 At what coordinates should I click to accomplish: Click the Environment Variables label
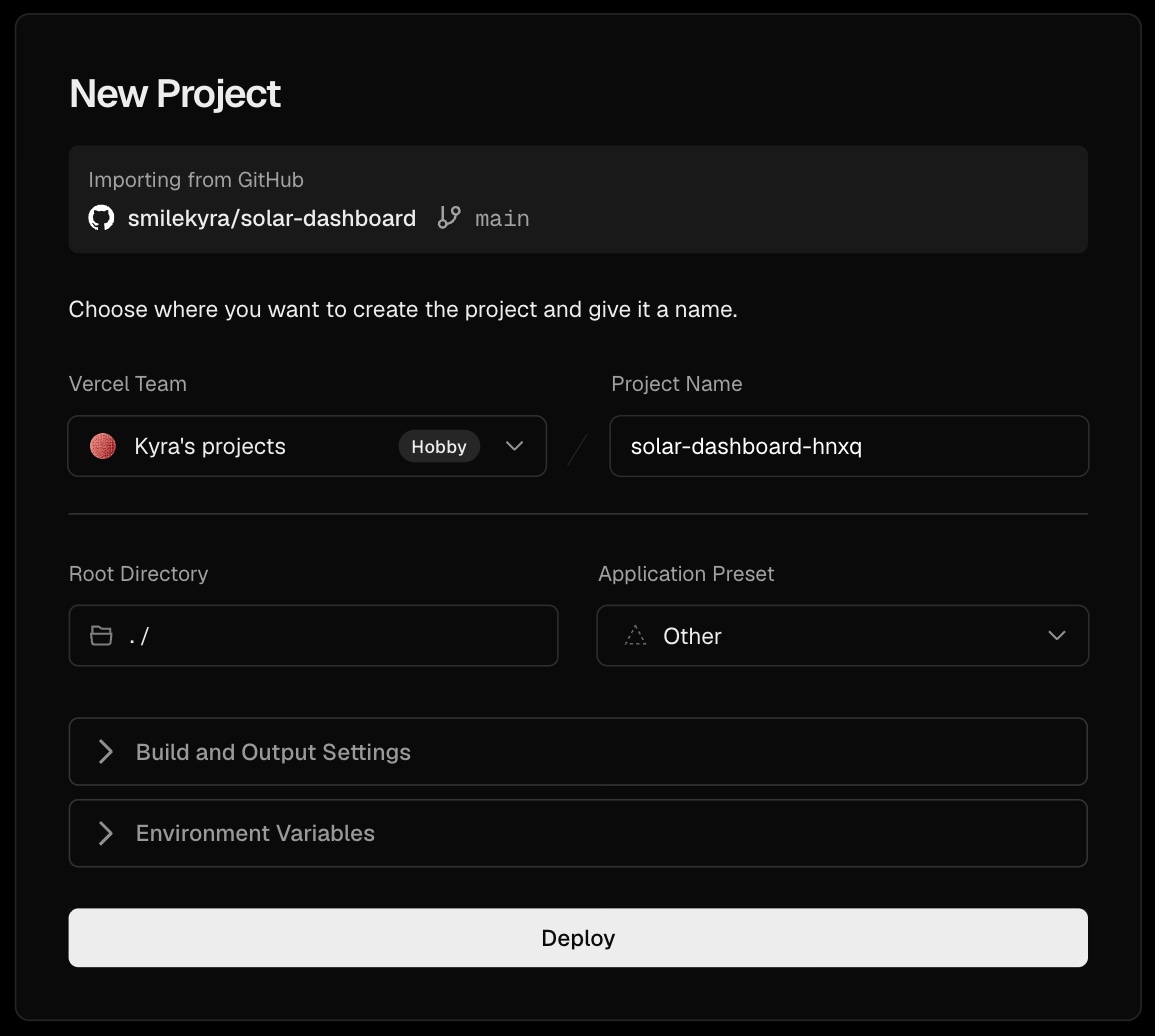[x=255, y=833]
